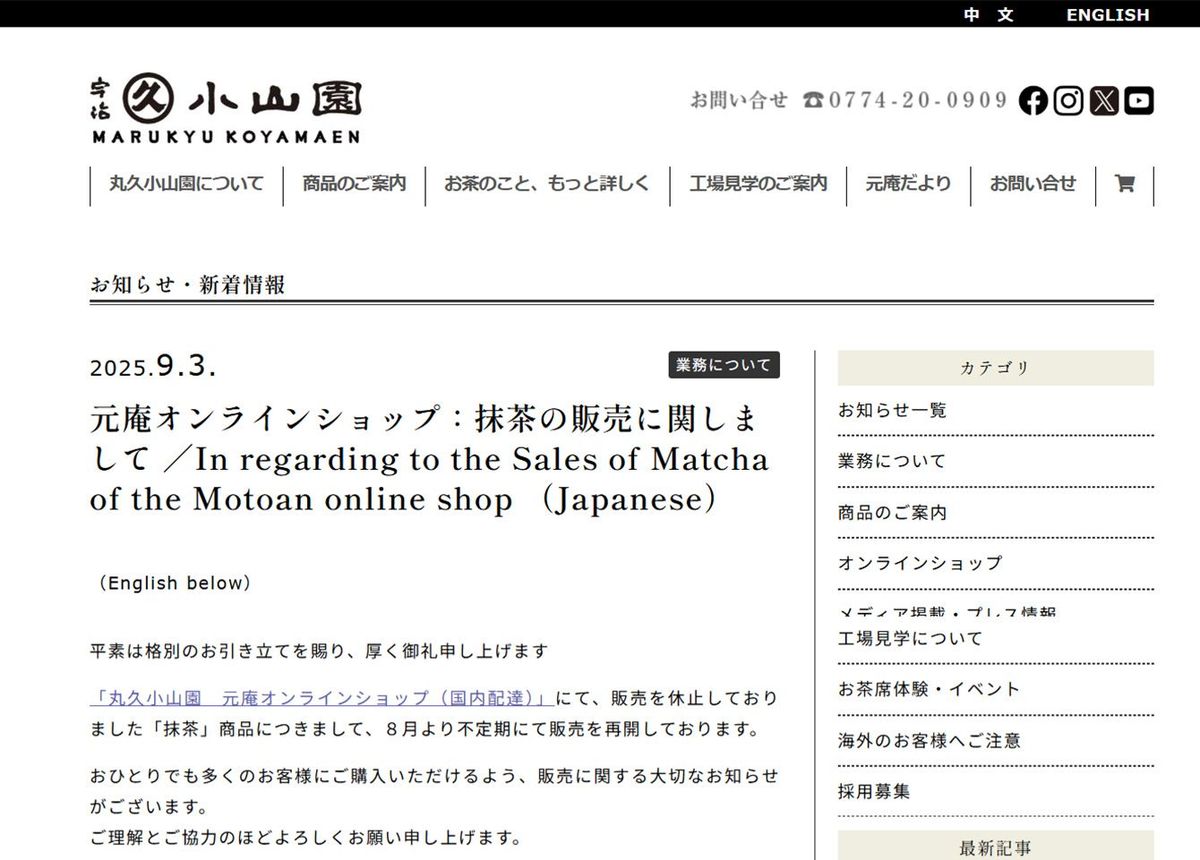Viewport: 1200px width, 860px height.
Task: Follow the 元庵オンラインショップ（国内配達） link
Action: pos(322,698)
